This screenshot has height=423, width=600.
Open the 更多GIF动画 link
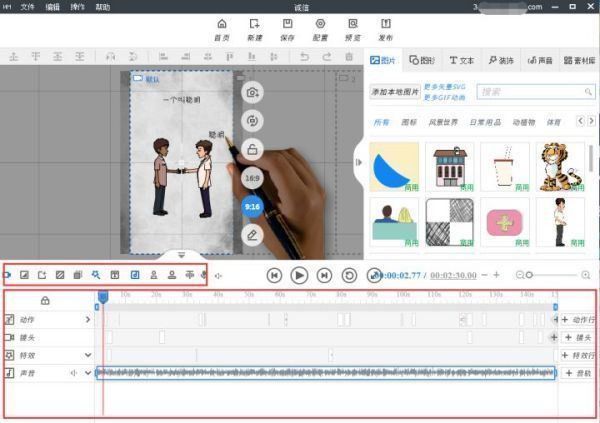point(445,97)
